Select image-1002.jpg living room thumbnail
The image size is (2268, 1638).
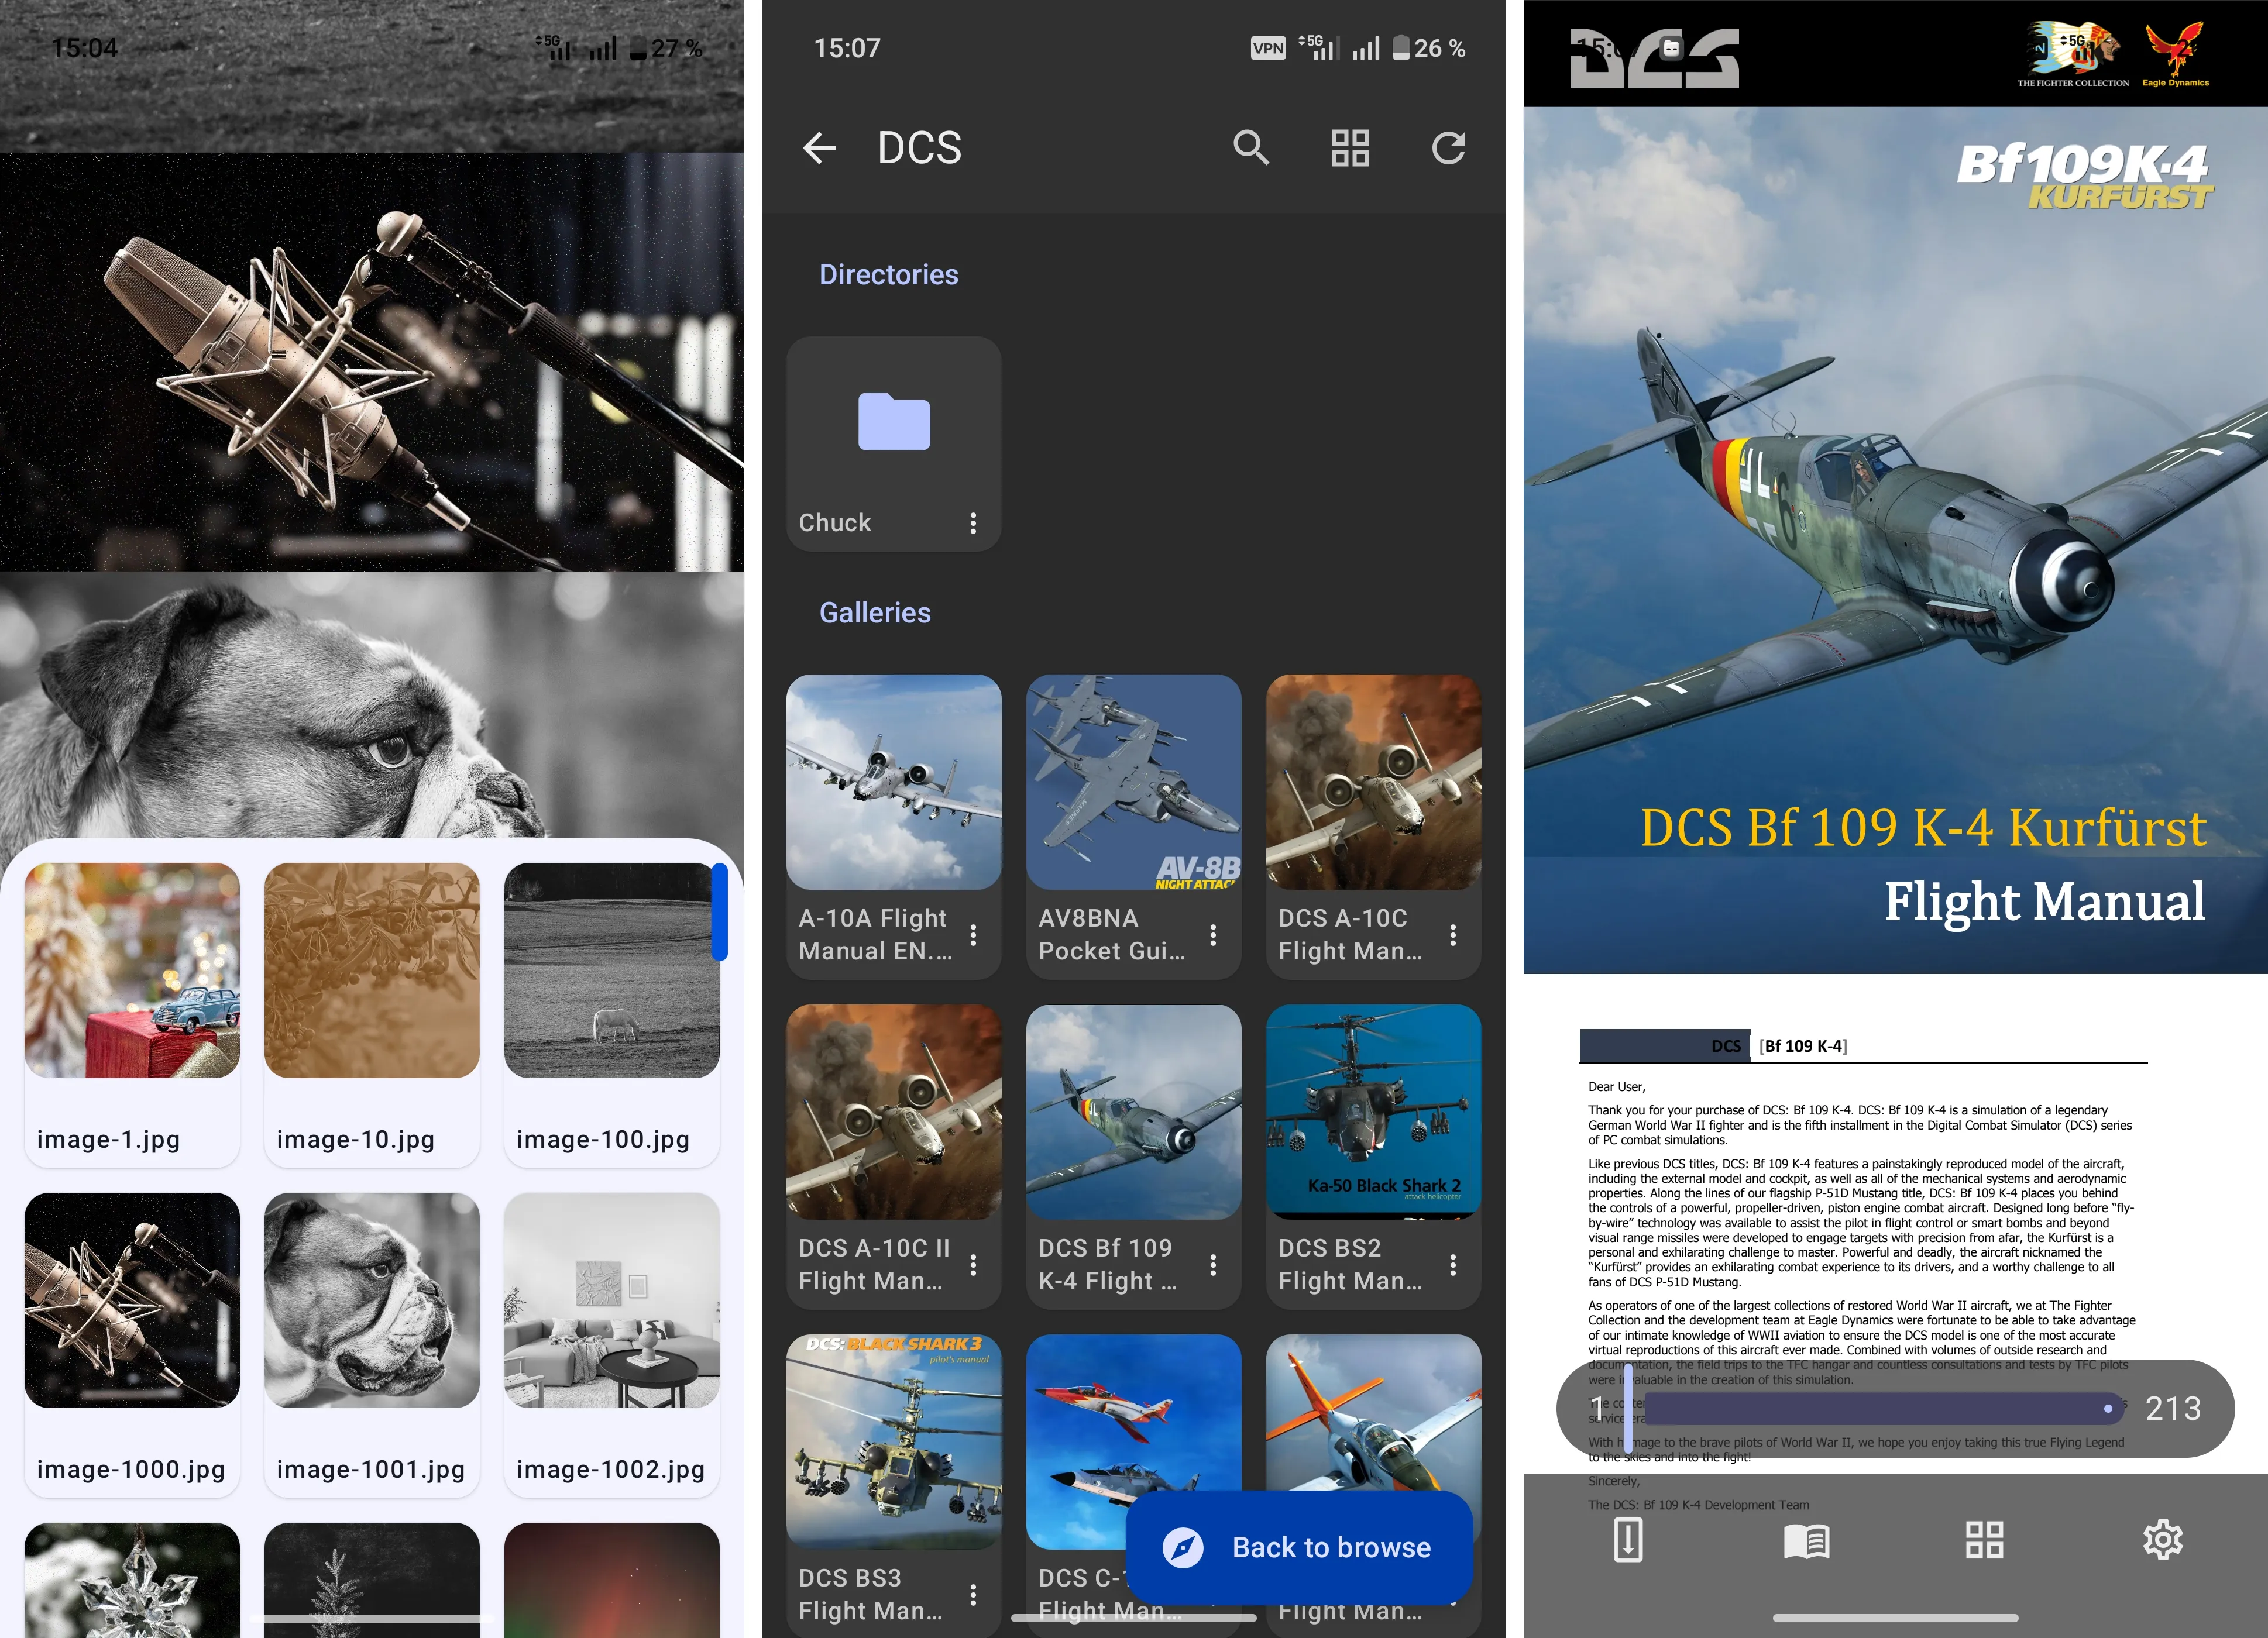pos(612,1300)
